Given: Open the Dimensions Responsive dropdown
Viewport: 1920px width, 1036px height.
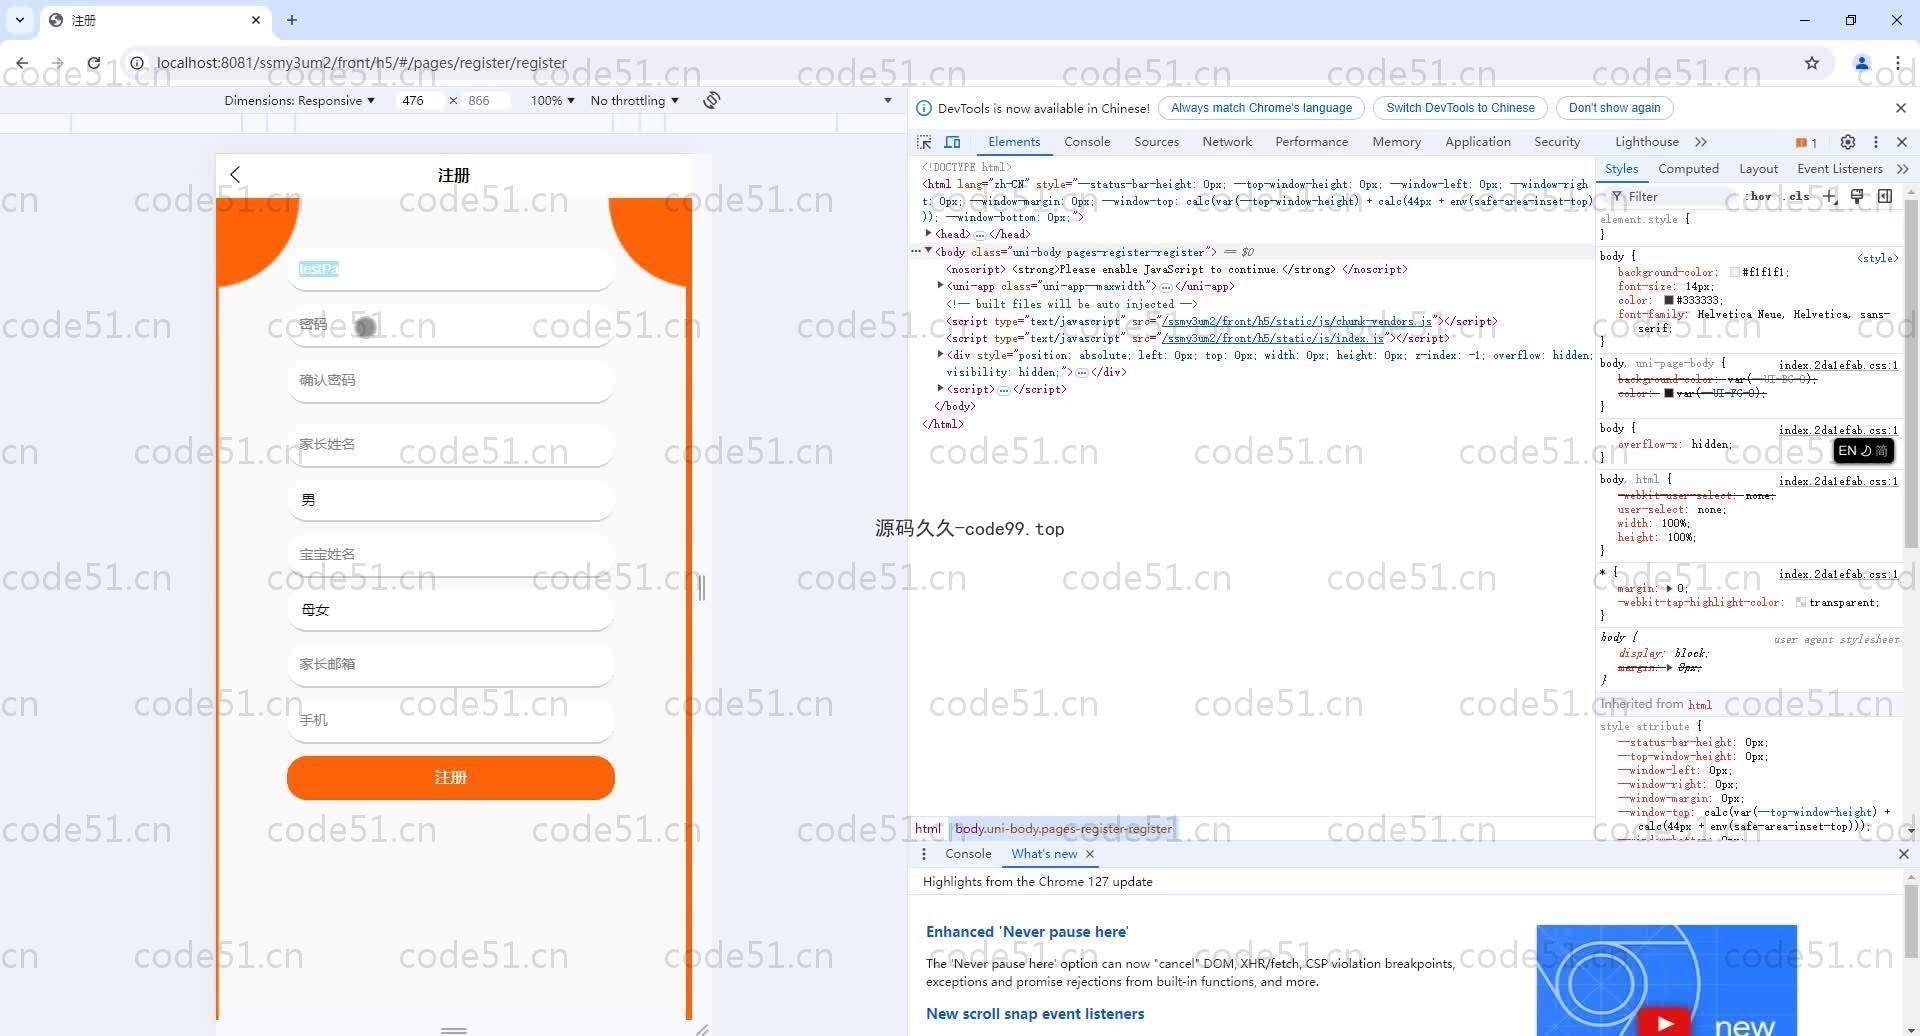Looking at the screenshot, I should (299, 100).
